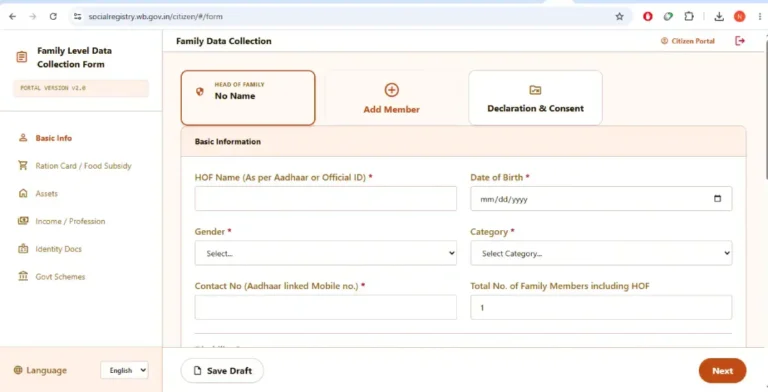Click the Identity Docs badge icon
Screen dimensions: 768x392
(x=23, y=249)
